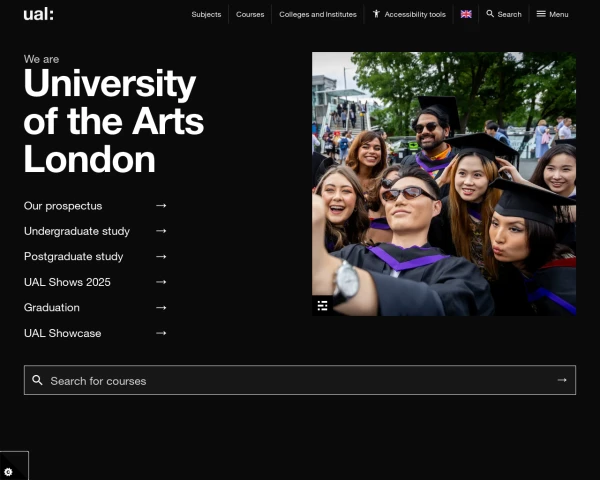Click arrow next to UAL Shows 2025

[161, 282]
